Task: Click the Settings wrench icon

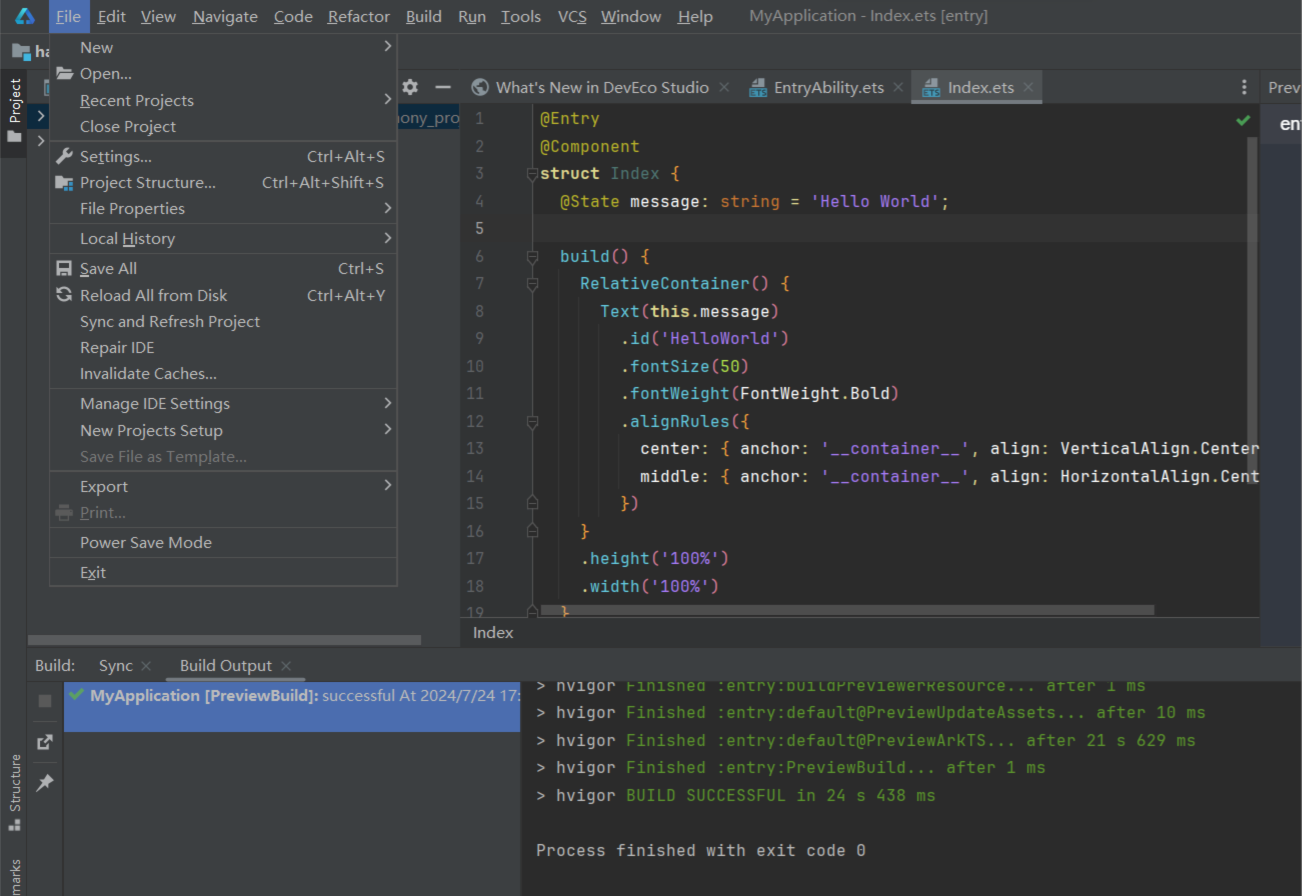Action: (x=65, y=157)
